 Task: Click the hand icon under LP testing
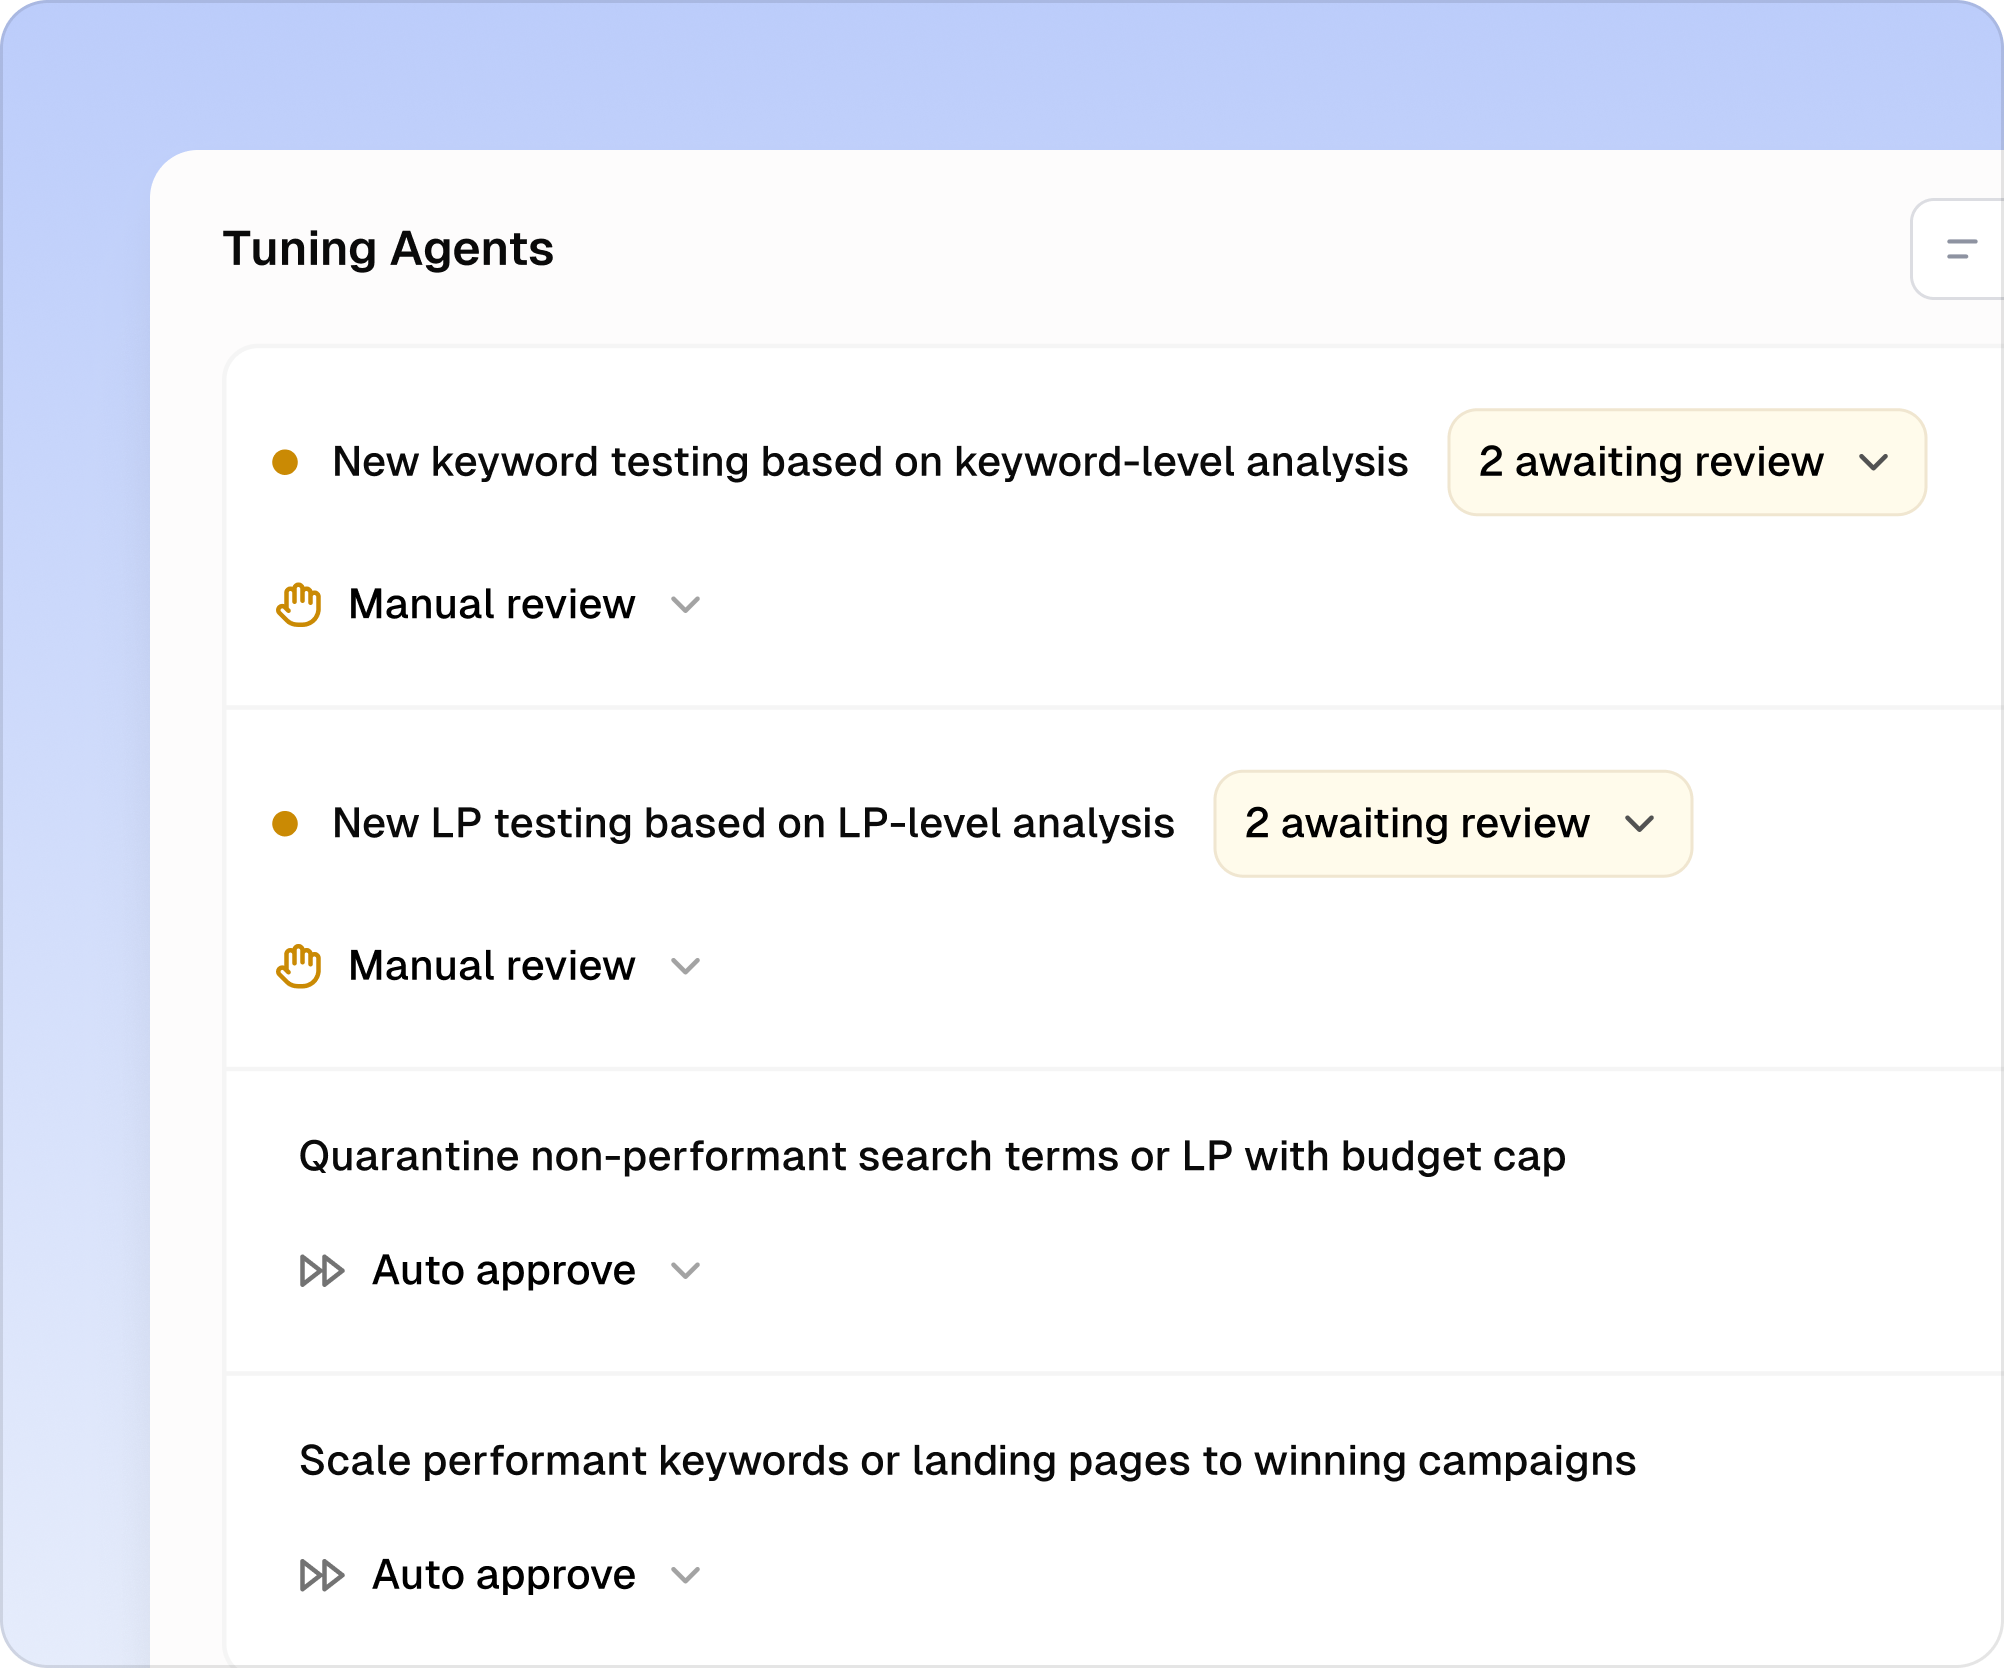298,966
